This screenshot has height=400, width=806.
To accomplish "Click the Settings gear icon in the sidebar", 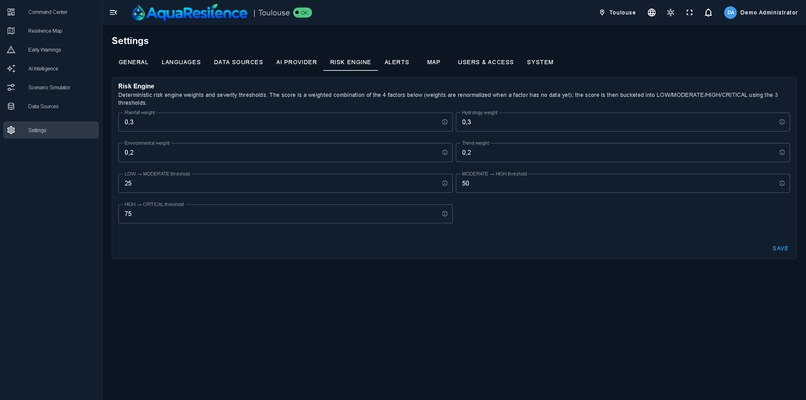I will click(11, 130).
